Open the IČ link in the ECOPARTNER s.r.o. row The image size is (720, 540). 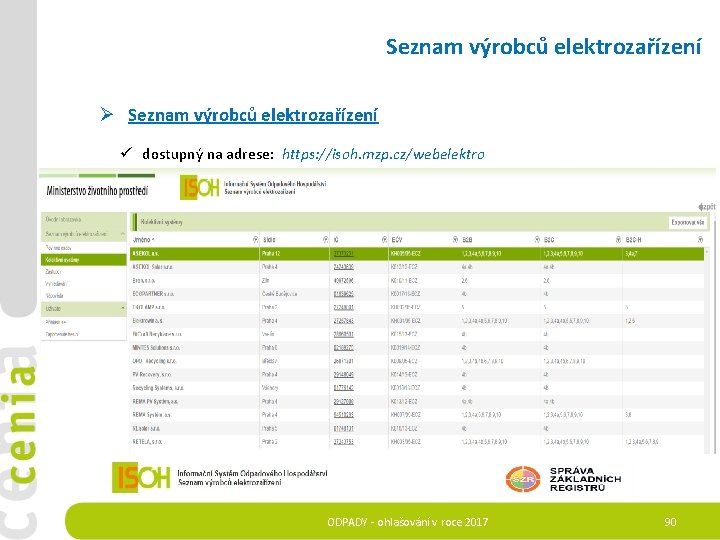[x=343, y=294]
